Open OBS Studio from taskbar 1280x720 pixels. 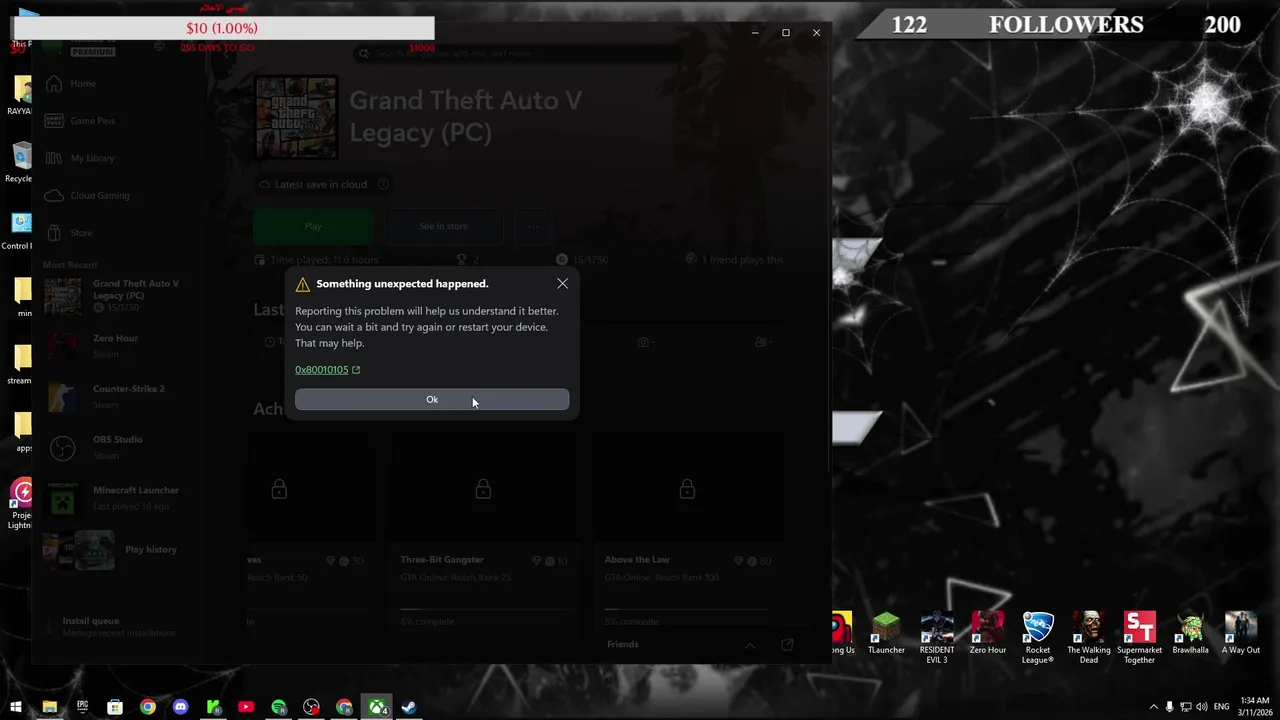coord(312,707)
